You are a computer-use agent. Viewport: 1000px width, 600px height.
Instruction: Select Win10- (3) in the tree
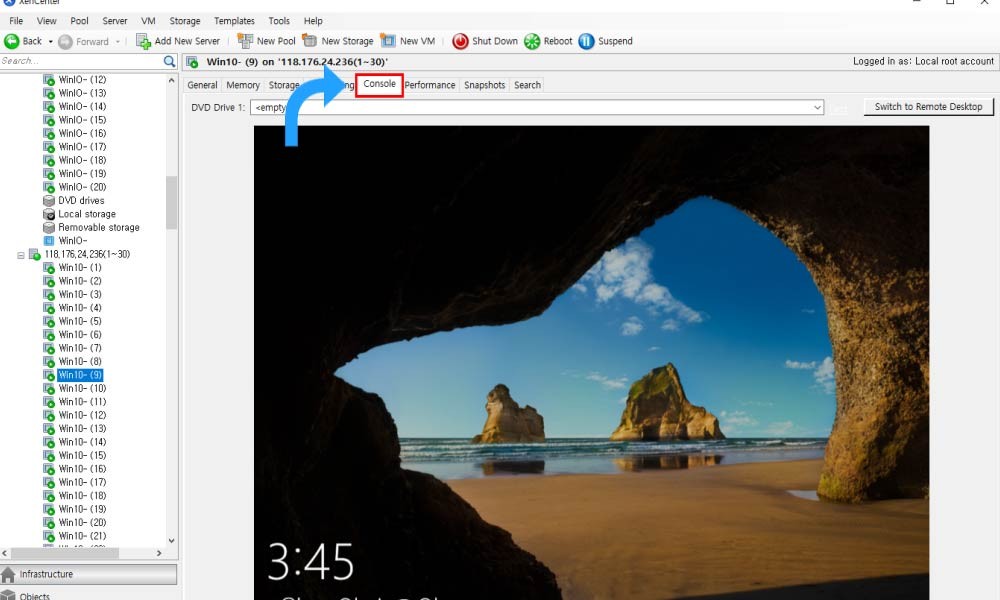click(x=80, y=295)
